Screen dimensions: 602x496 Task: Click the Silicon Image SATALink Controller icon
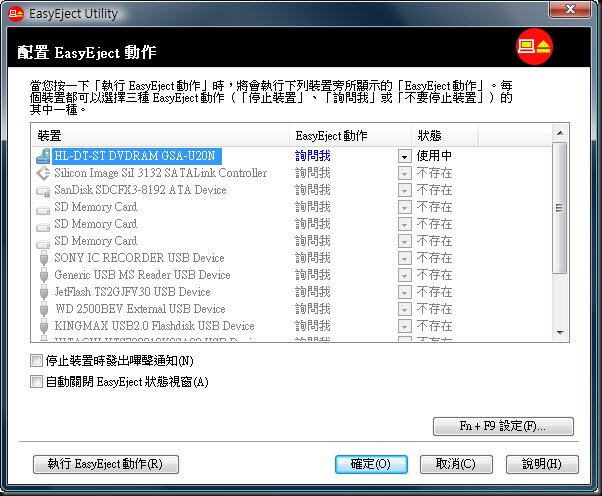click(x=43, y=173)
